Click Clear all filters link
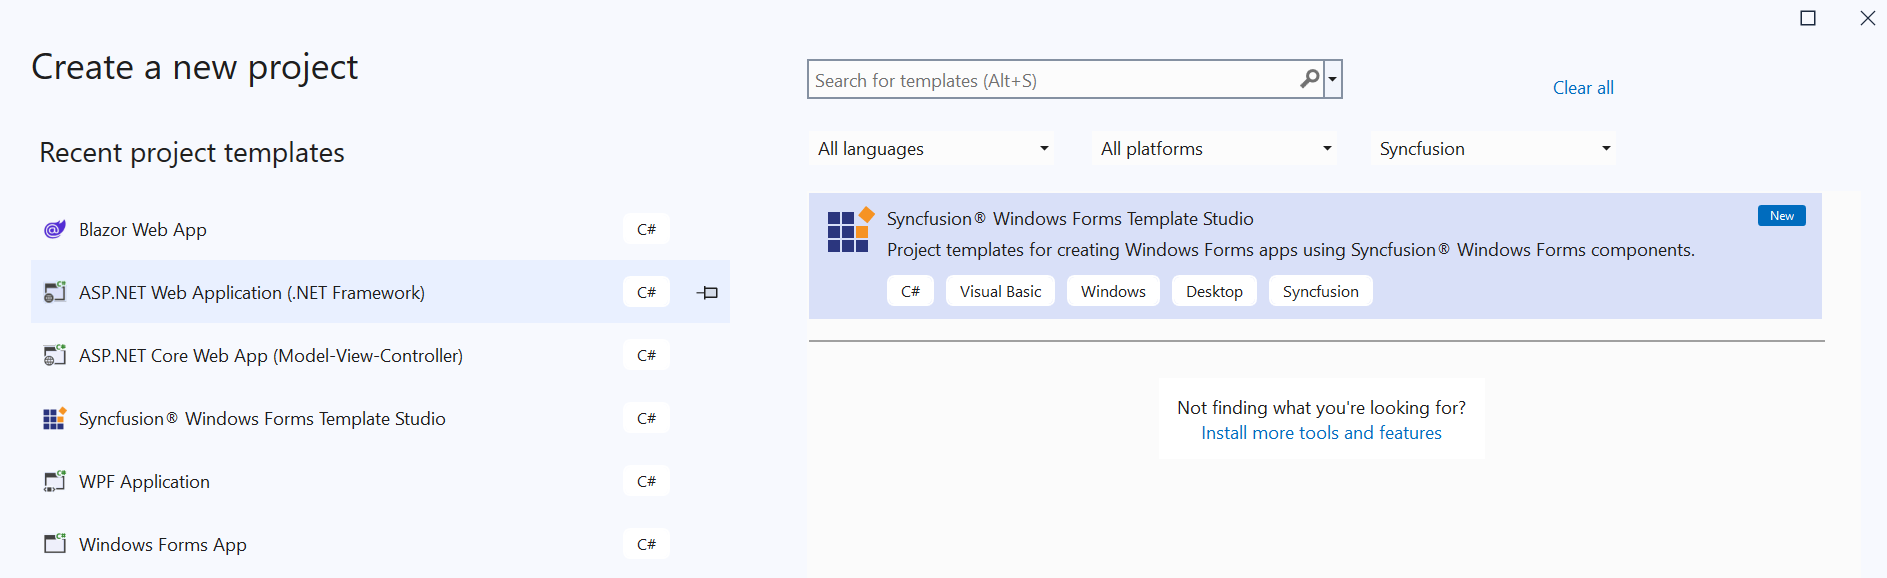 tap(1583, 88)
